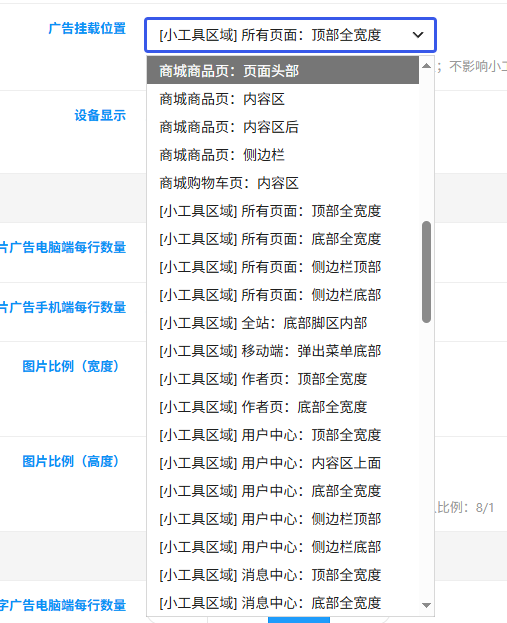The image size is (507, 623).
Task: Click the 图片比例（宽度） label
Action: tap(70, 366)
